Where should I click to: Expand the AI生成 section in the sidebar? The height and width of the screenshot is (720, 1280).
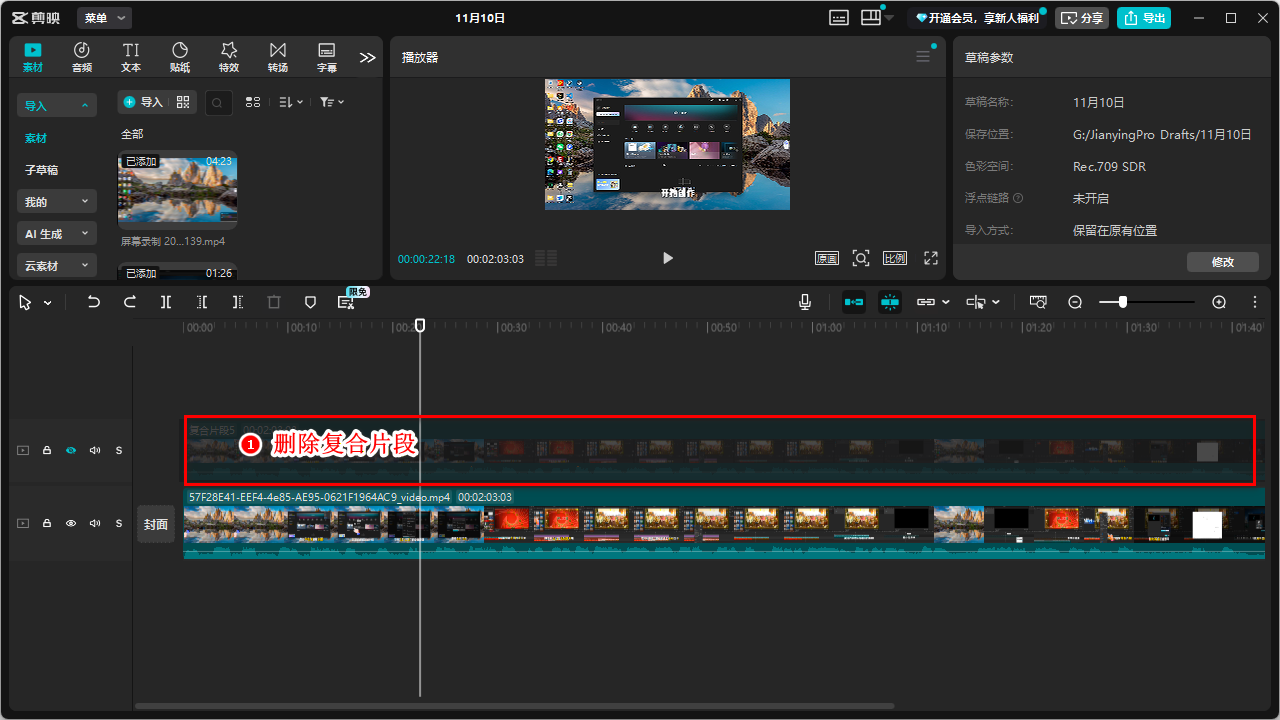pyautogui.click(x=57, y=234)
